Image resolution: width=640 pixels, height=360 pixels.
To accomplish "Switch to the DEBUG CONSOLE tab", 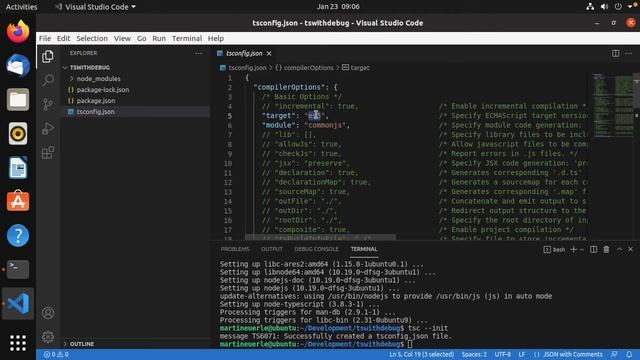I will pos(316,249).
